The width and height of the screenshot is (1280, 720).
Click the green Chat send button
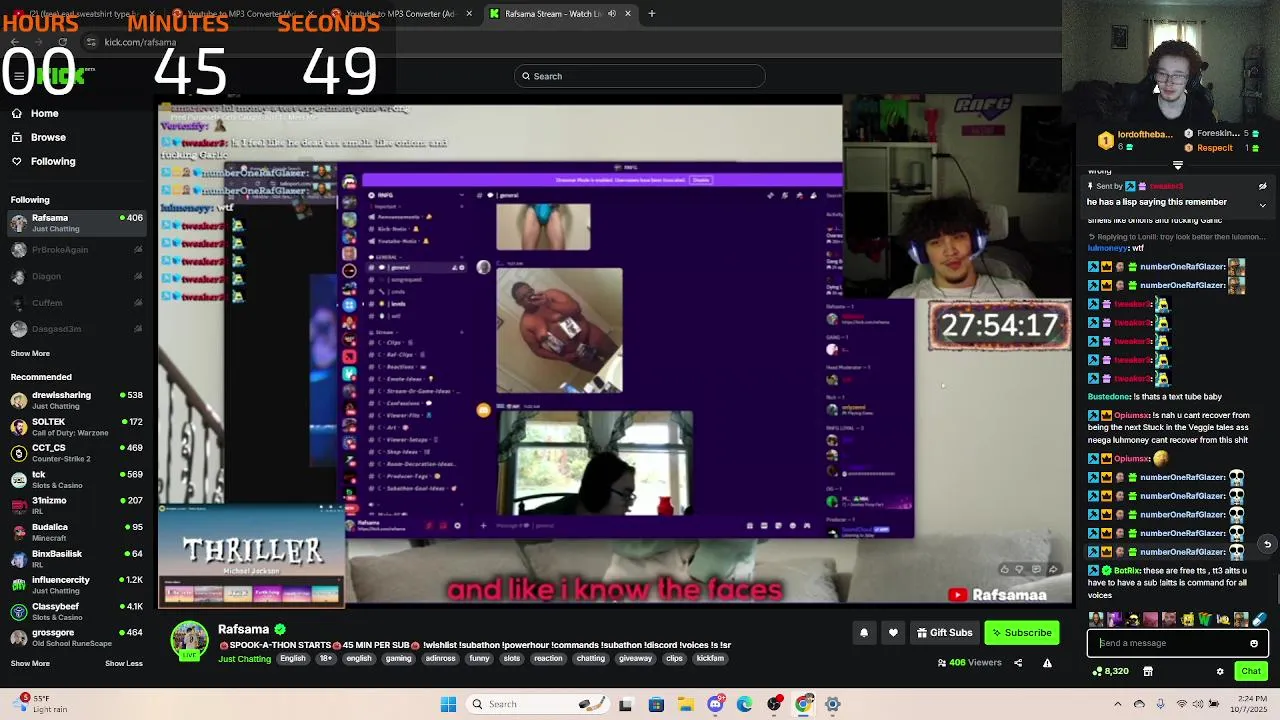1251,671
